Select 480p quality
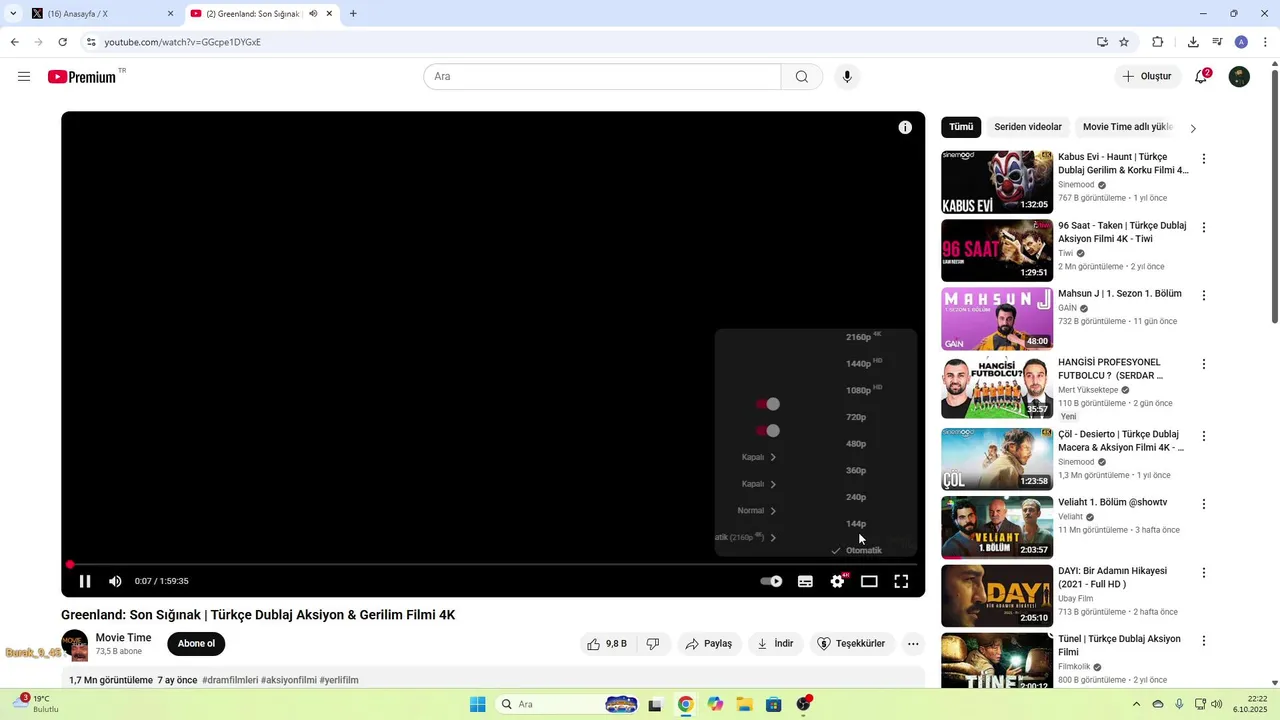 (856, 444)
